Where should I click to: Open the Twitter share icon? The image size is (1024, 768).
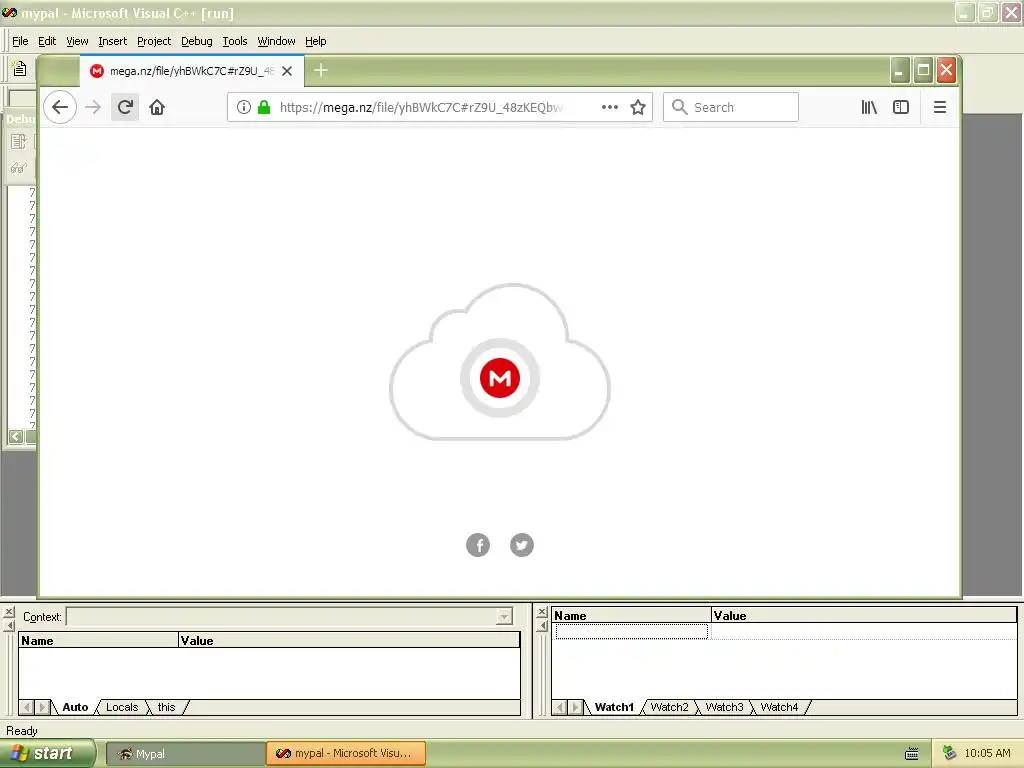point(522,545)
